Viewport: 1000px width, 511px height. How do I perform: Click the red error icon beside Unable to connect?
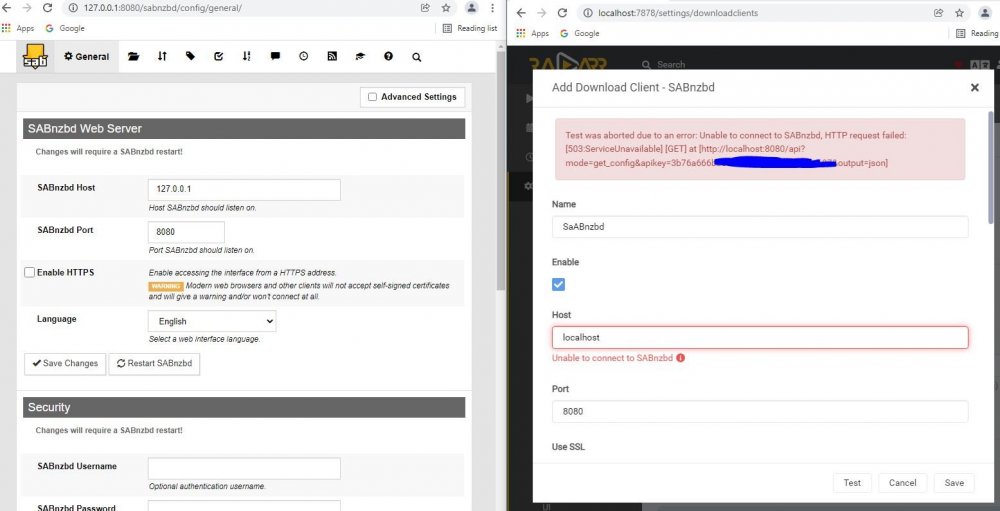[680, 358]
